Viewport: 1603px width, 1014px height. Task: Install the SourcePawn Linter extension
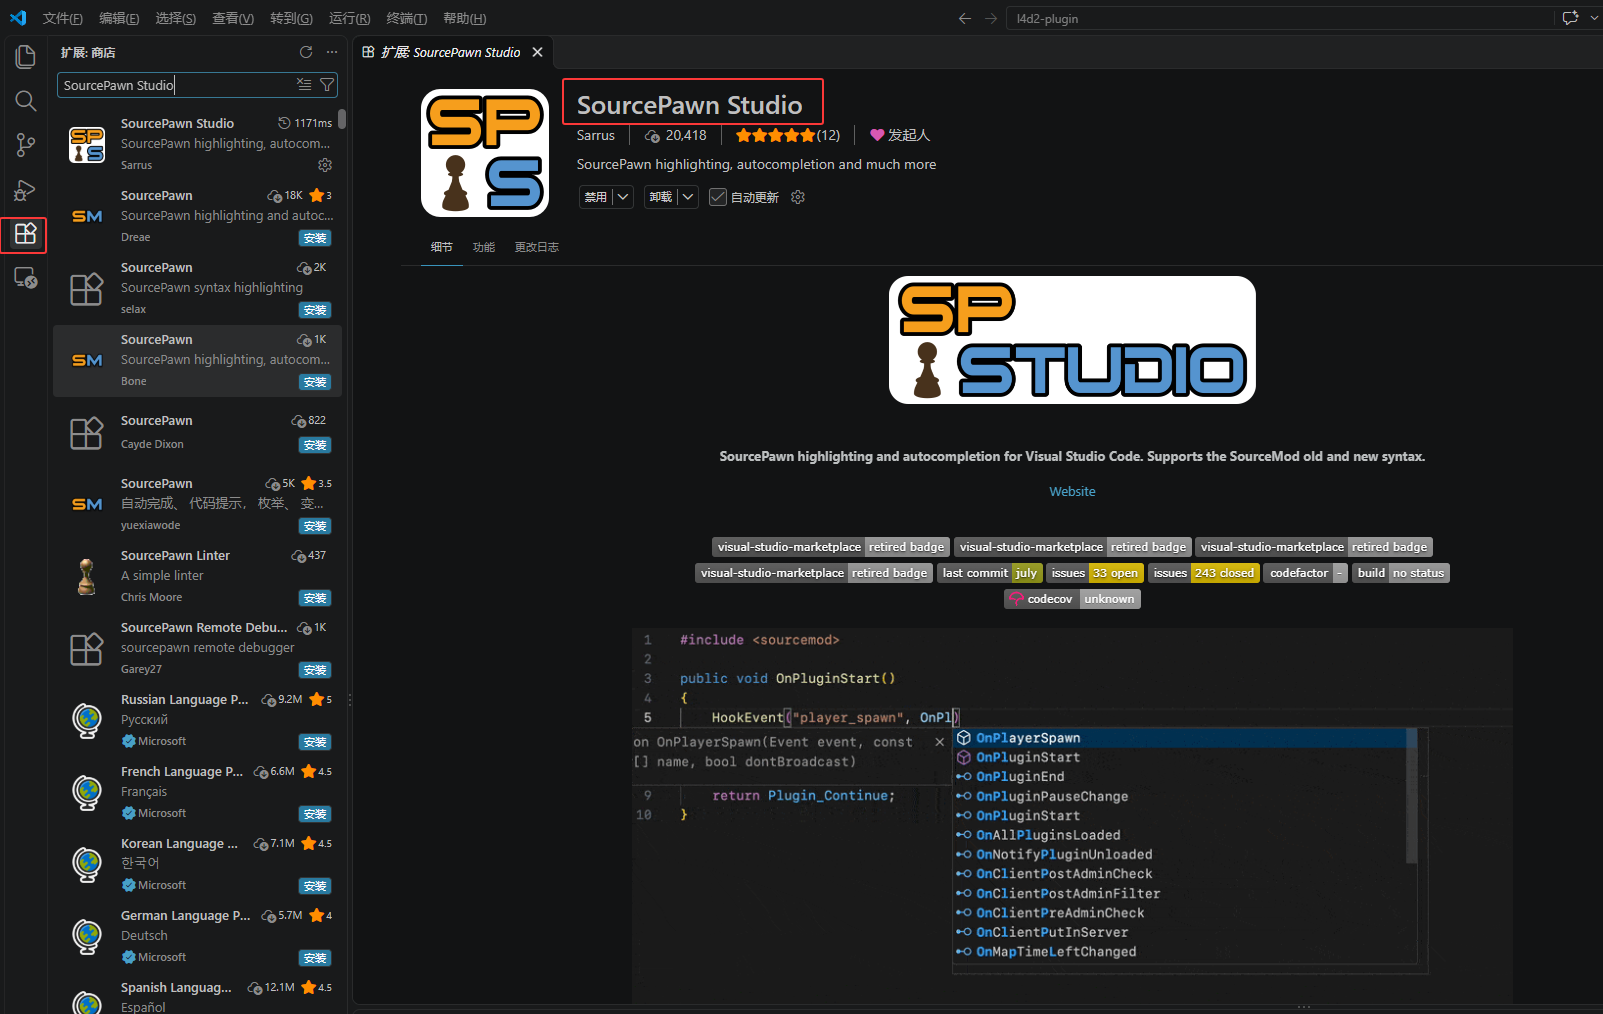(x=315, y=598)
